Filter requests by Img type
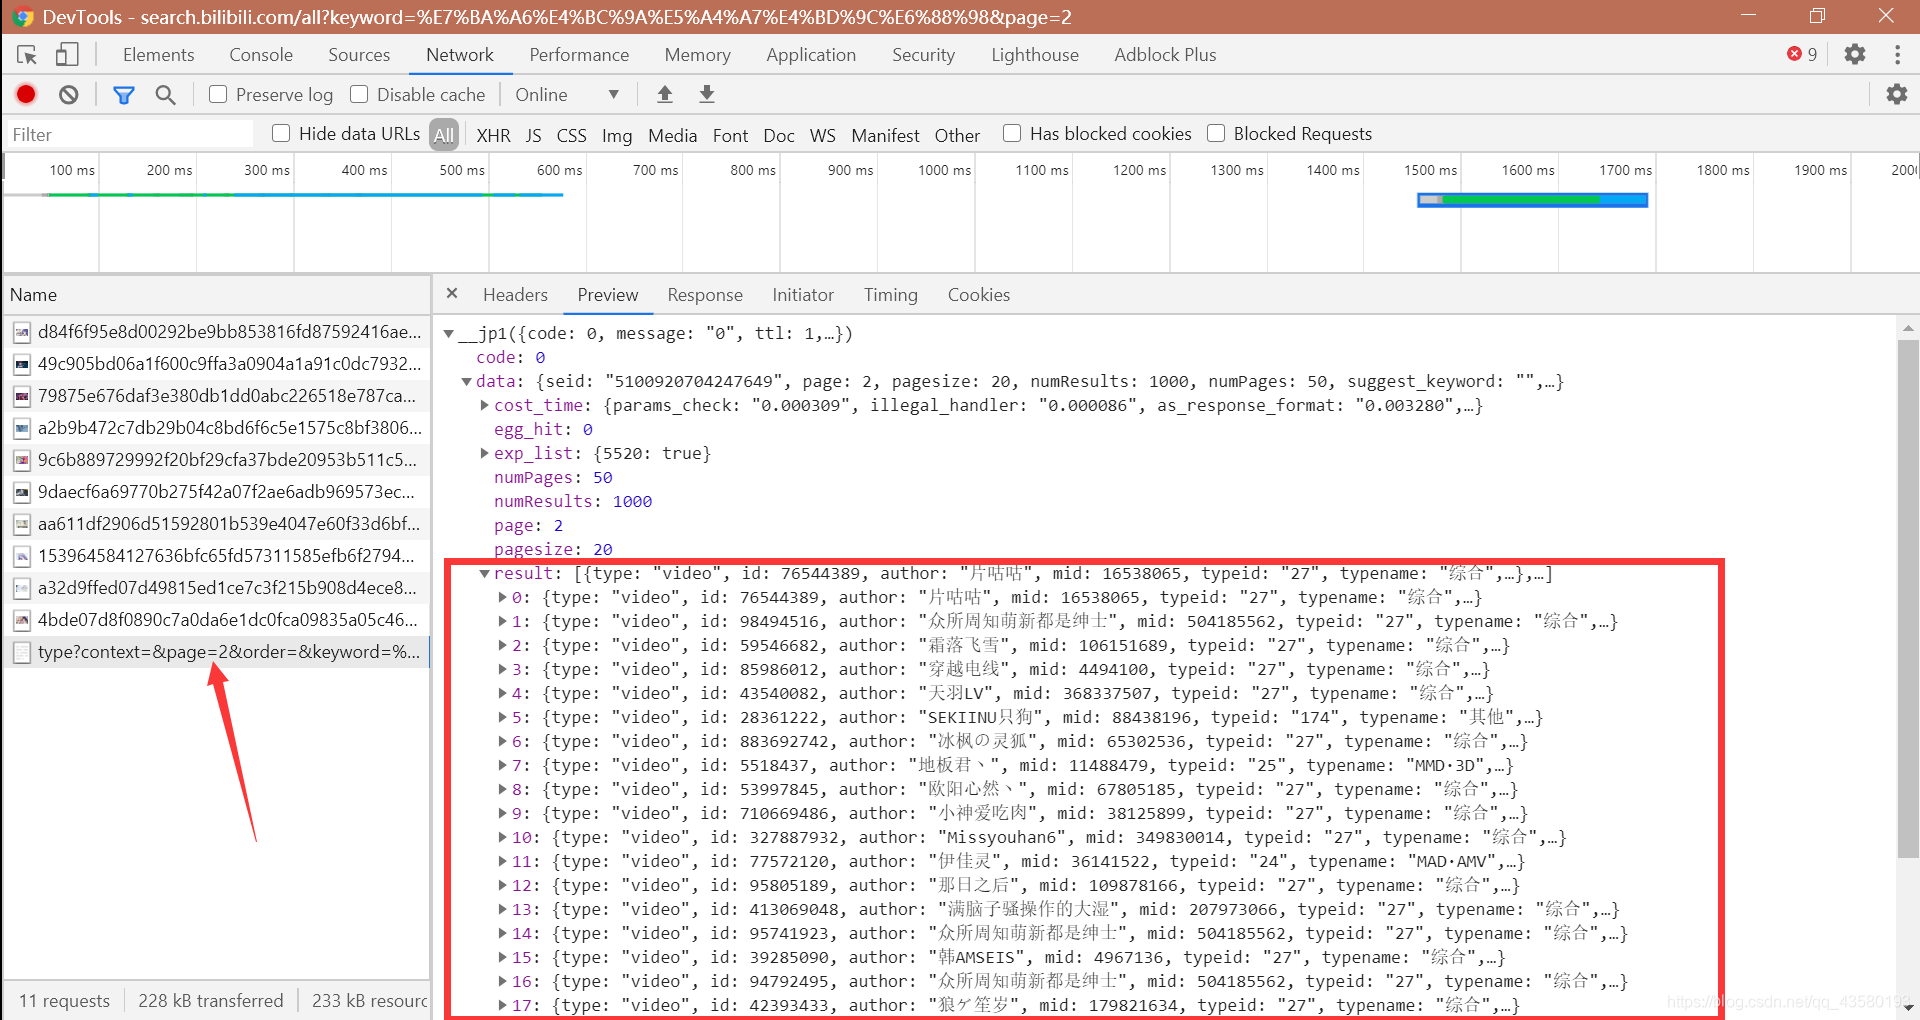1920x1020 pixels. coord(617,135)
